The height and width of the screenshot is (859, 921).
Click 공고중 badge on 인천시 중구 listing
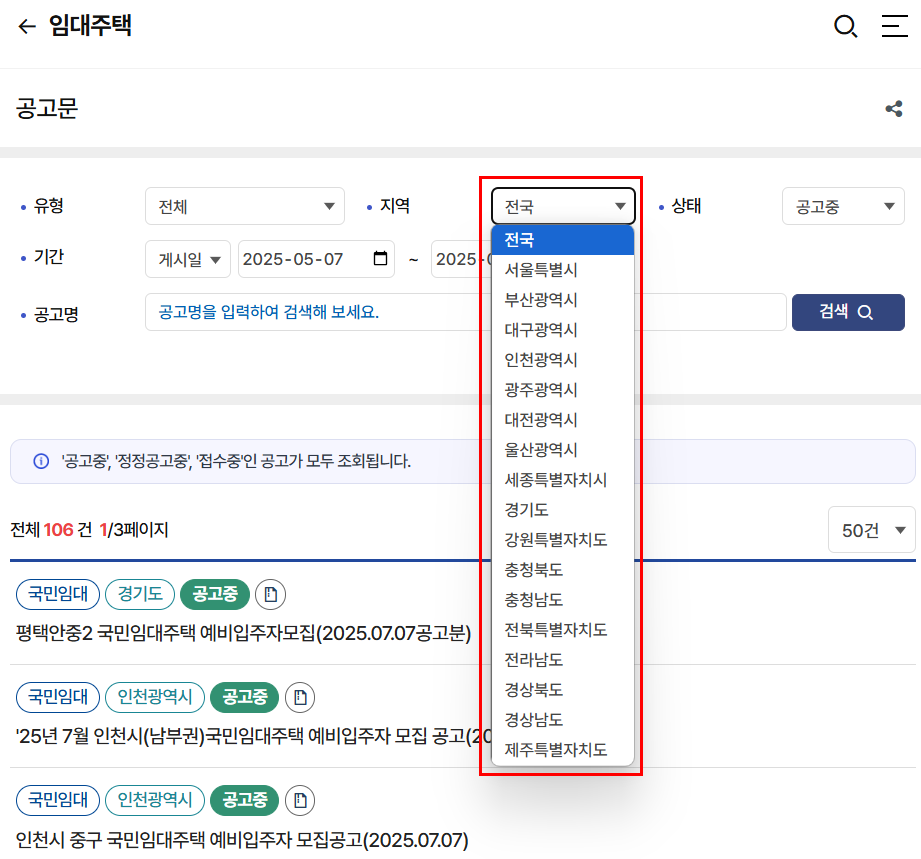point(244,800)
